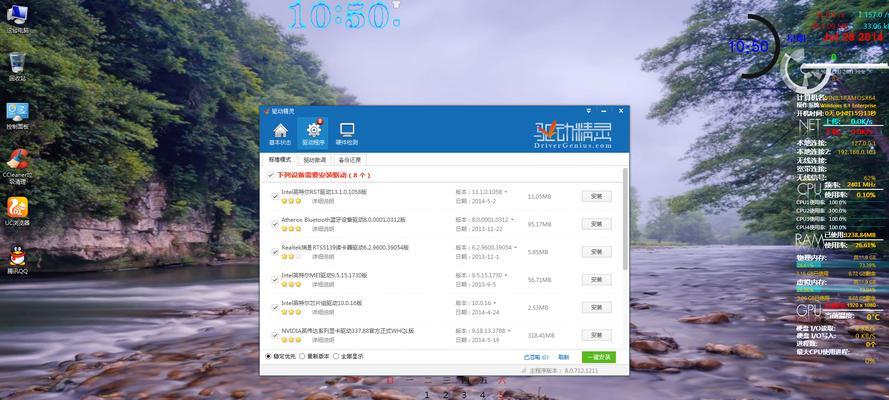Uncheck the Realtek RTS5139 card reader driver
Image resolution: width=889 pixels, height=400 pixels.
(274, 252)
